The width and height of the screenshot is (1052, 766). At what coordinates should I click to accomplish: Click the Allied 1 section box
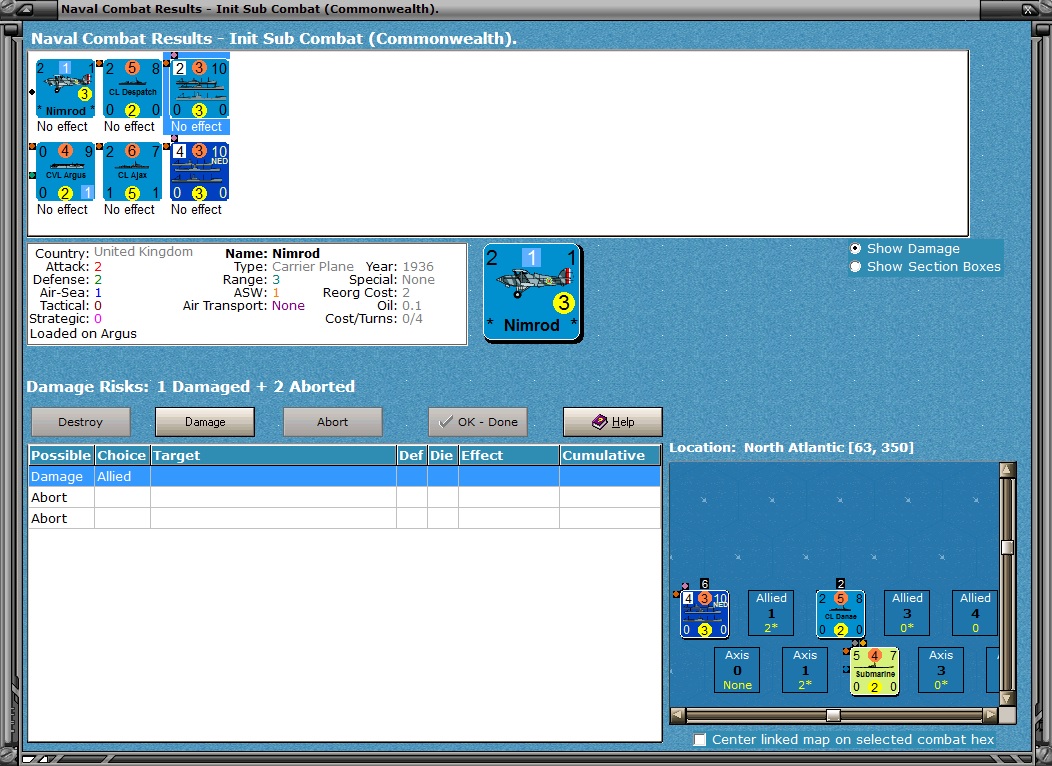click(772, 613)
